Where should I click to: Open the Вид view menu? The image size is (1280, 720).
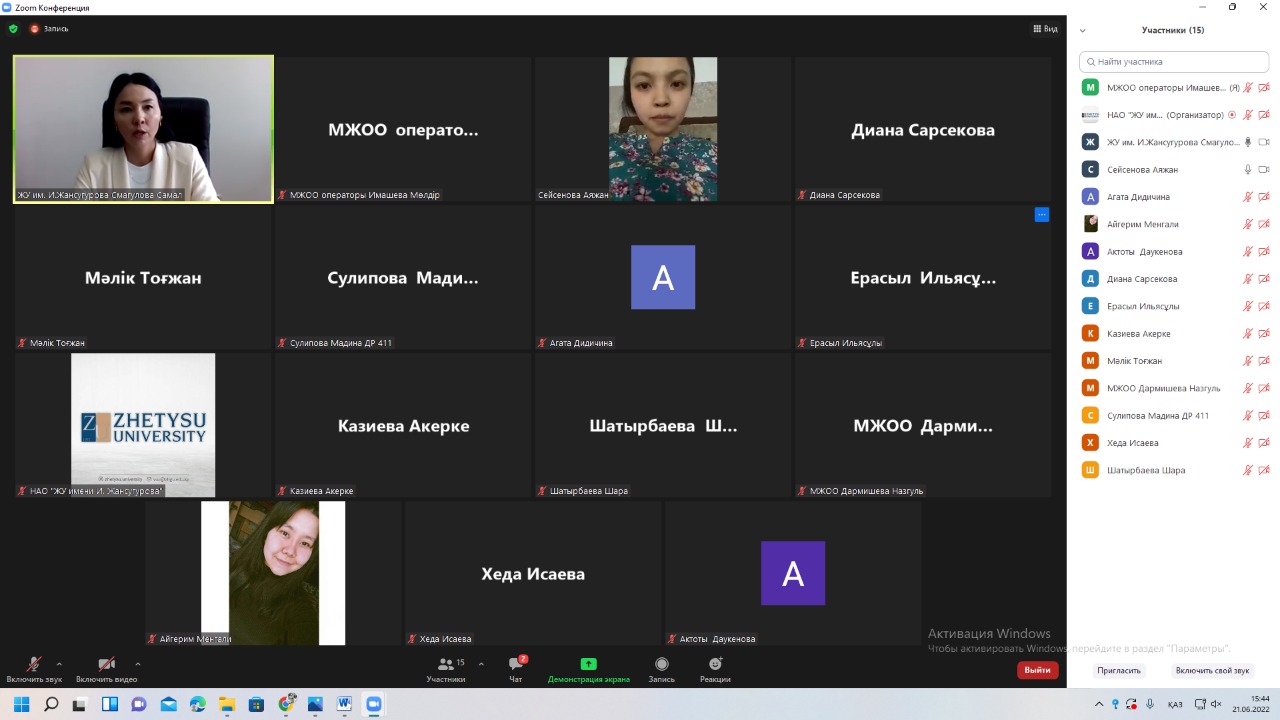(1045, 29)
